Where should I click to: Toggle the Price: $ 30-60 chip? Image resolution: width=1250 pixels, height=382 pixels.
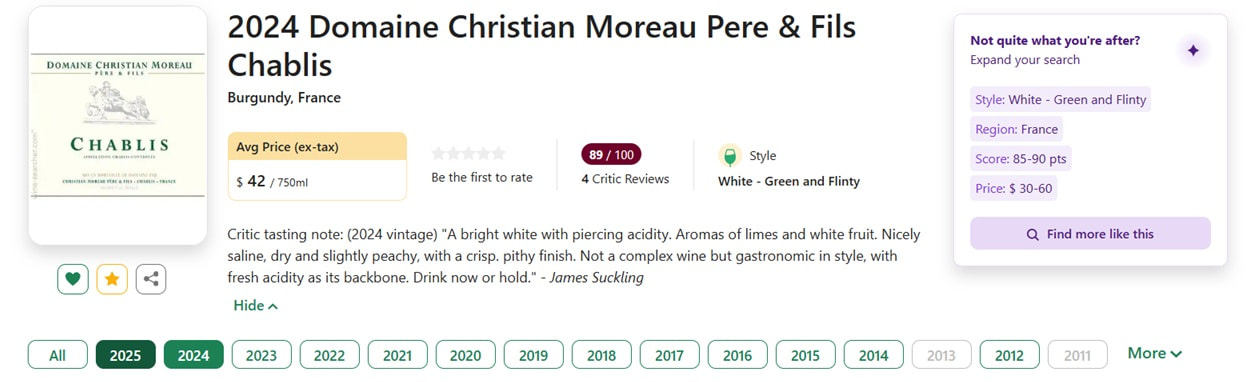1013,188
